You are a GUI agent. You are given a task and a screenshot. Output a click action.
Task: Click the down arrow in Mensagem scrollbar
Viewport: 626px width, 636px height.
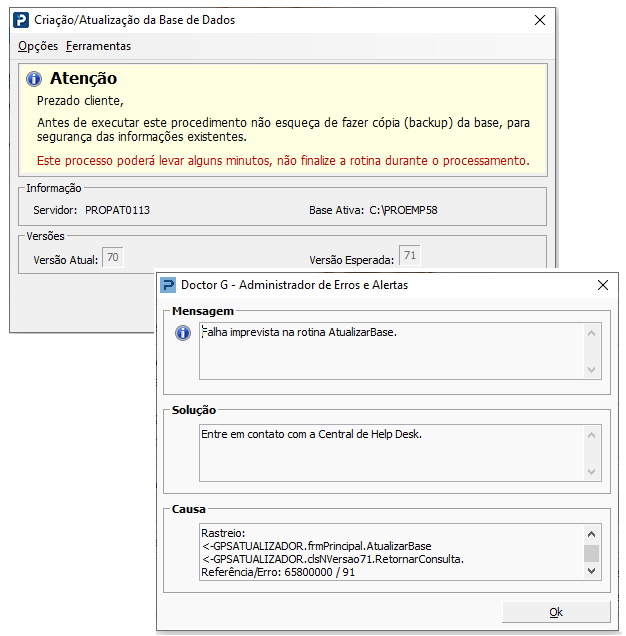(592, 370)
